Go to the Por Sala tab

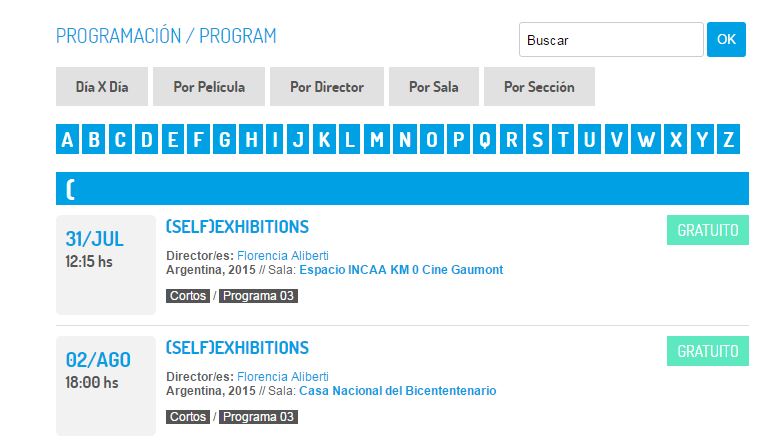tap(434, 87)
